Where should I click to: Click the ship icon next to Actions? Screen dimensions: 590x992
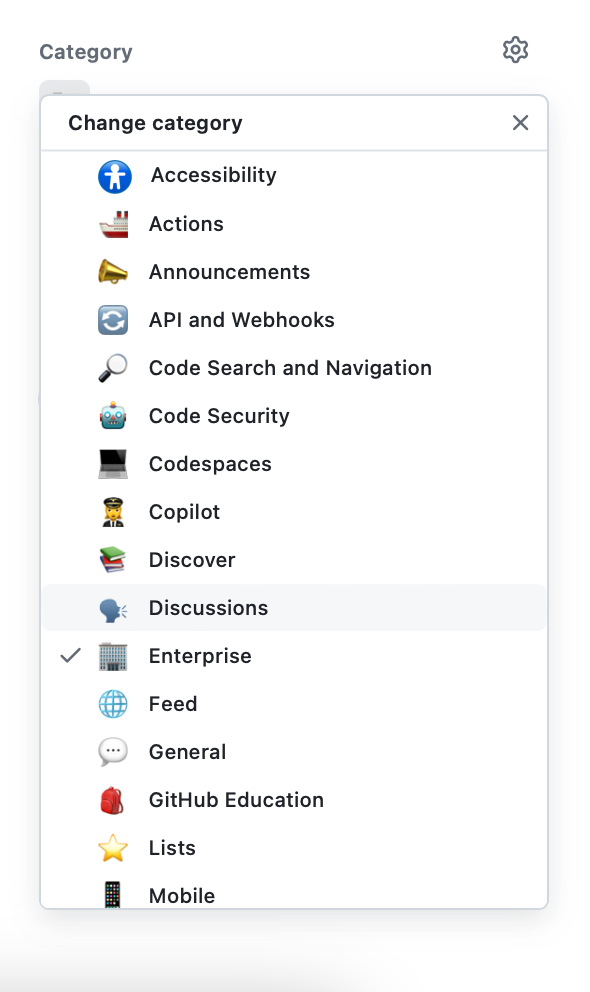[x=113, y=223]
